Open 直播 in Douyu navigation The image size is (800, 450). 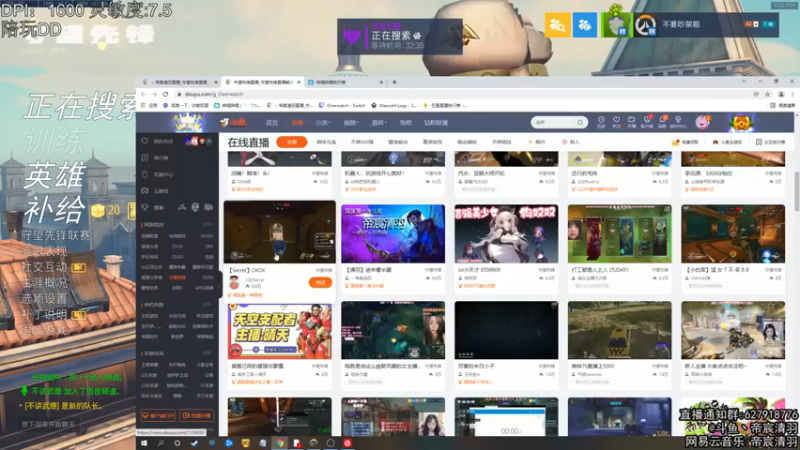coord(297,123)
